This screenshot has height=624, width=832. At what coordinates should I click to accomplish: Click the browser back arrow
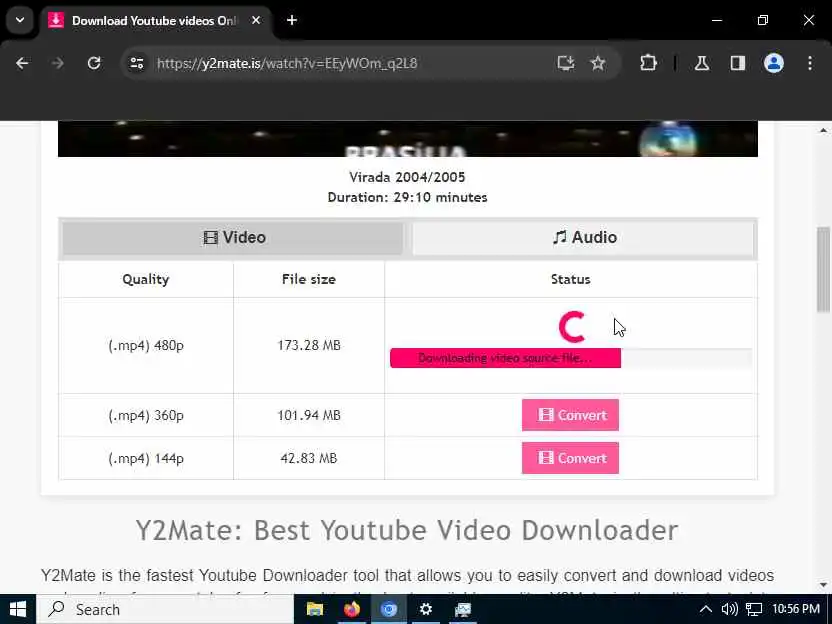22,63
